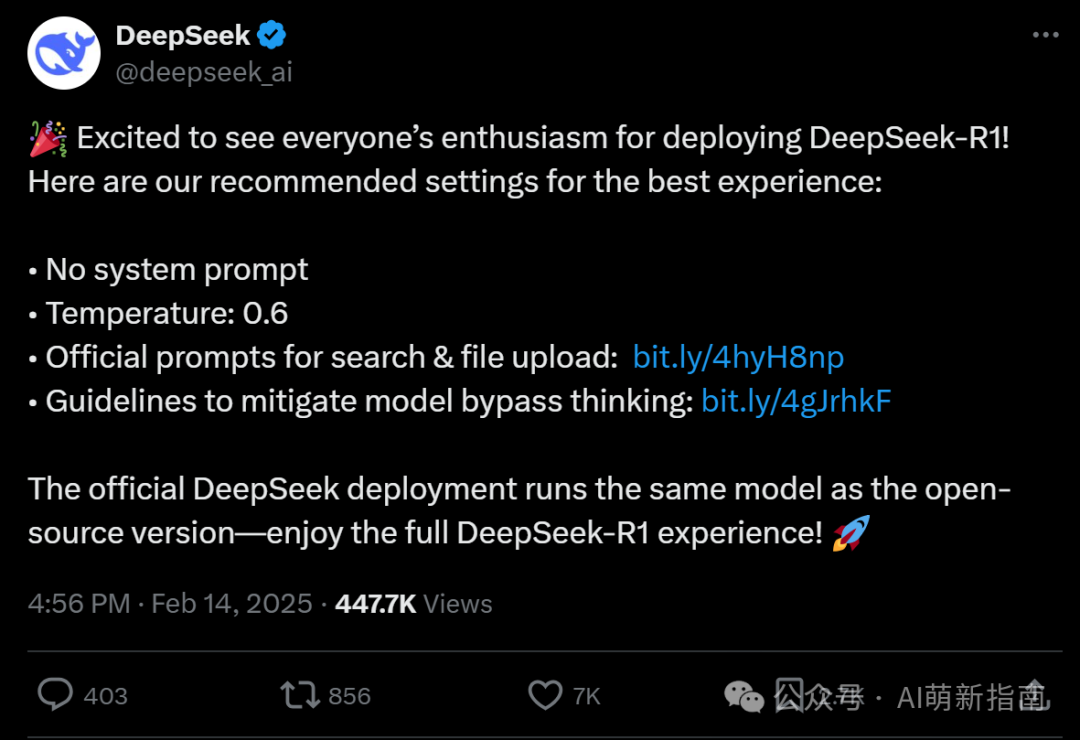Click the party popper emoji
Screen dimensions: 1080x740
[48, 138]
